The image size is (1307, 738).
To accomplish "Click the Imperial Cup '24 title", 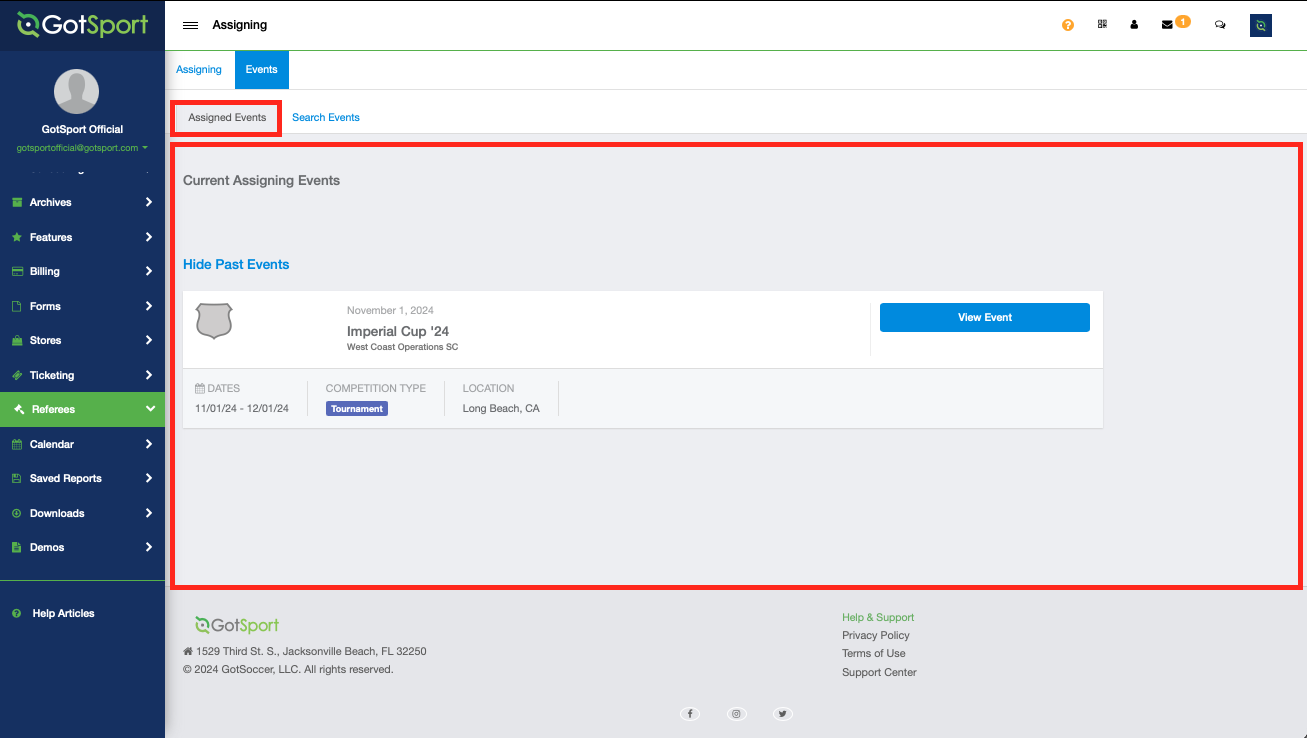I will 398,331.
